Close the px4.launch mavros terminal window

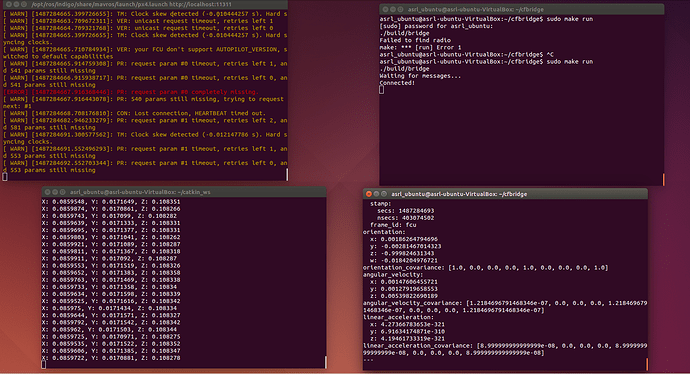pos(9,4)
